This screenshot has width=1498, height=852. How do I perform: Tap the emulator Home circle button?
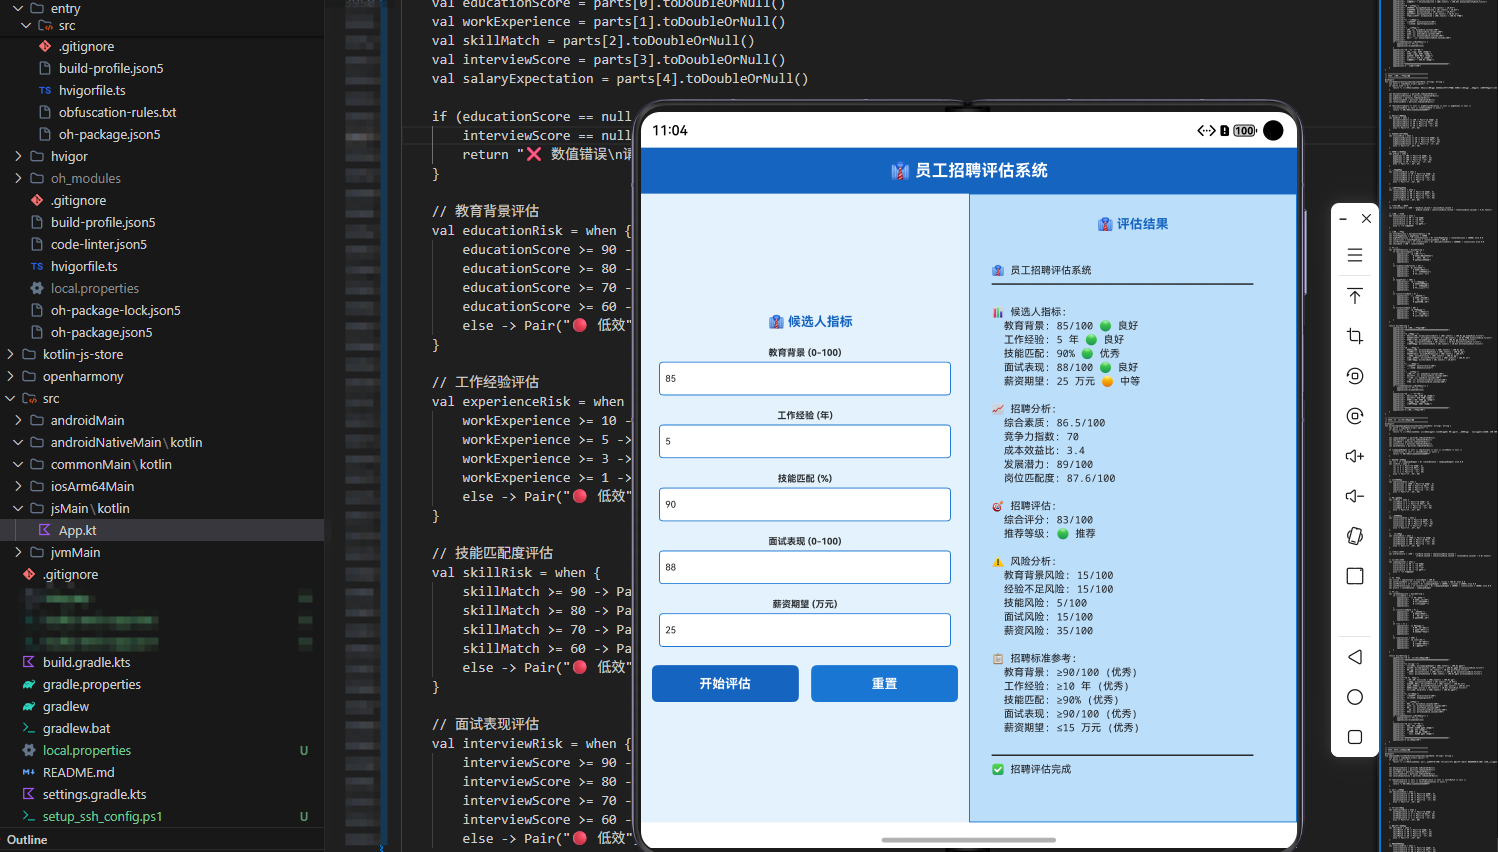point(1355,697)
